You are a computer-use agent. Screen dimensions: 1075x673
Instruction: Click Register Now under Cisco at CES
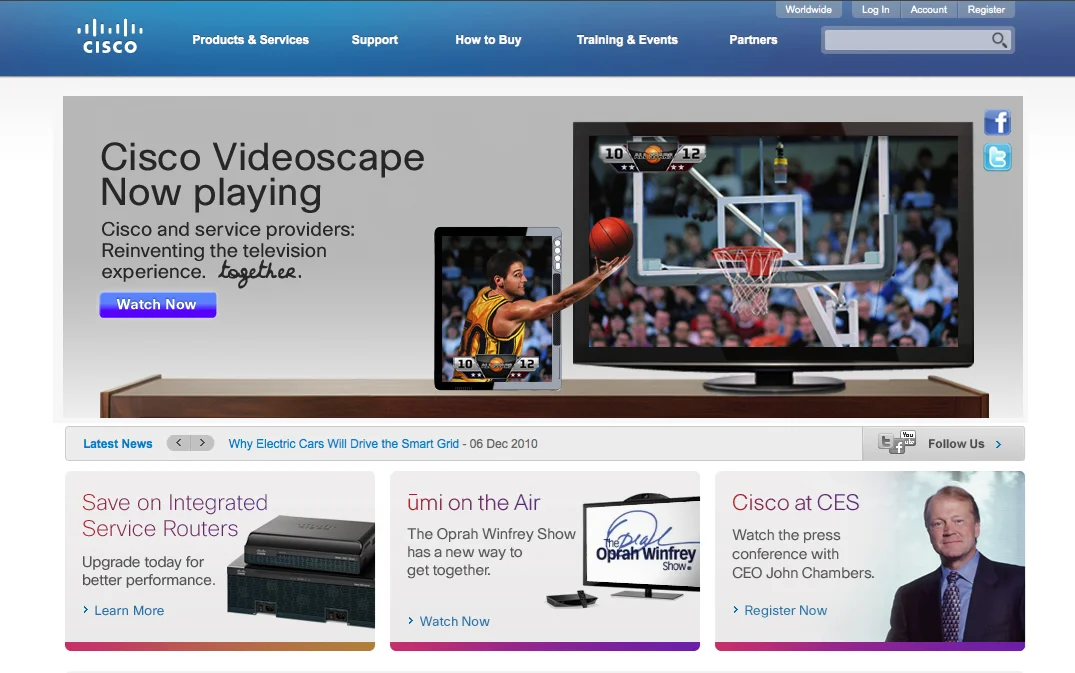pos(786,610)
